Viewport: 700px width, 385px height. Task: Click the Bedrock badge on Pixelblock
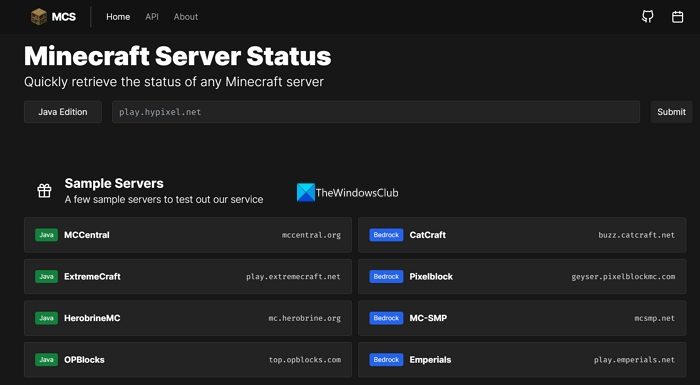pyautogui.click(x=386, y=276)
